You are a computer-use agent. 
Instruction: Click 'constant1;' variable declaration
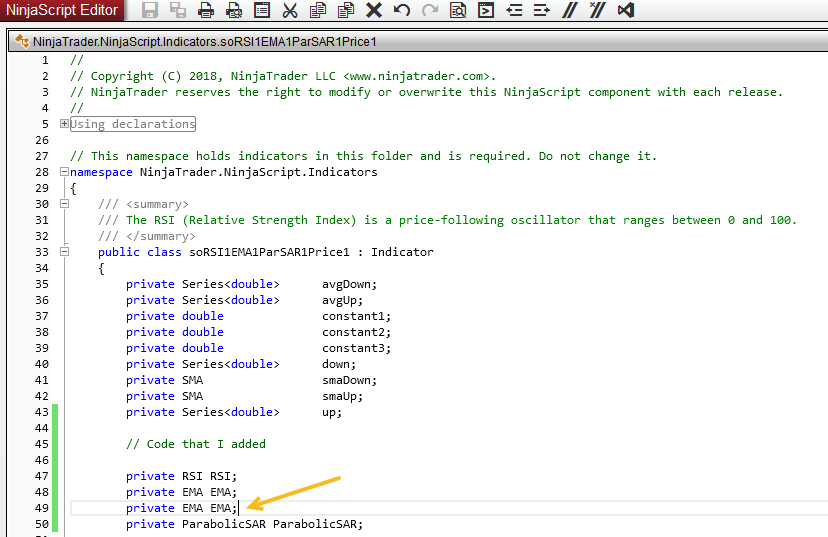point(356,316)
